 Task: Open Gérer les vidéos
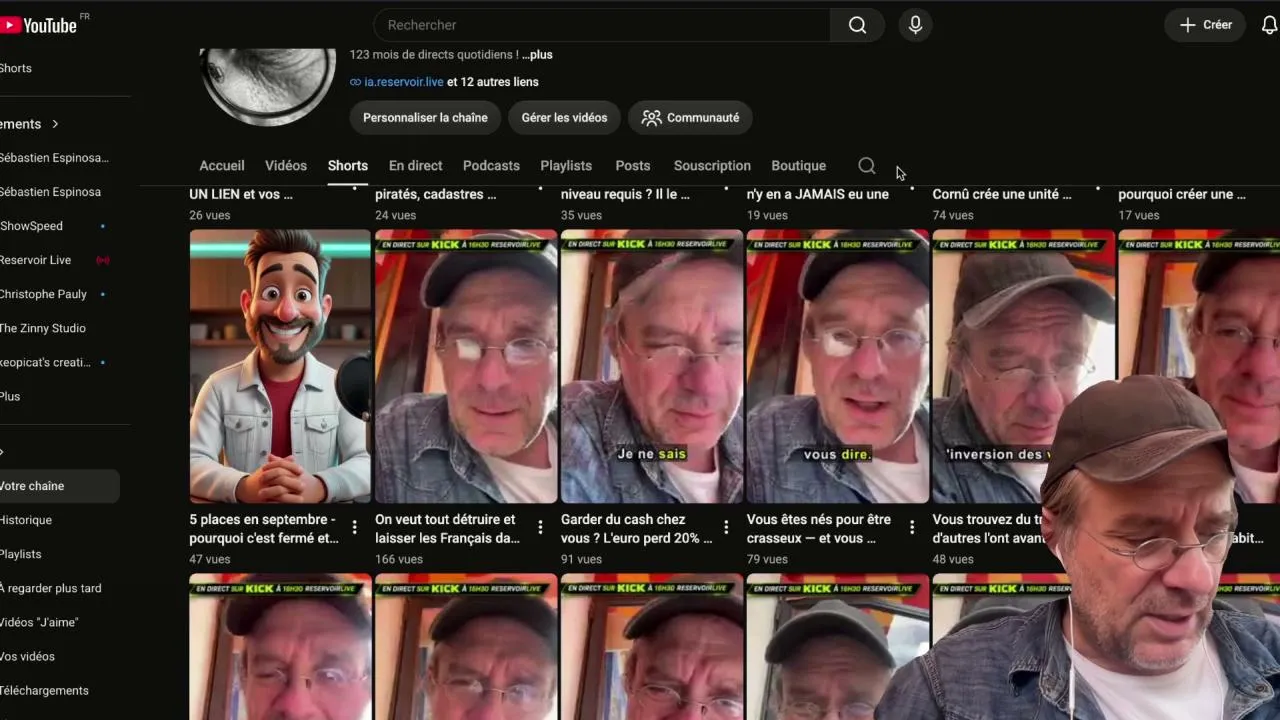(x=564, y=118)
